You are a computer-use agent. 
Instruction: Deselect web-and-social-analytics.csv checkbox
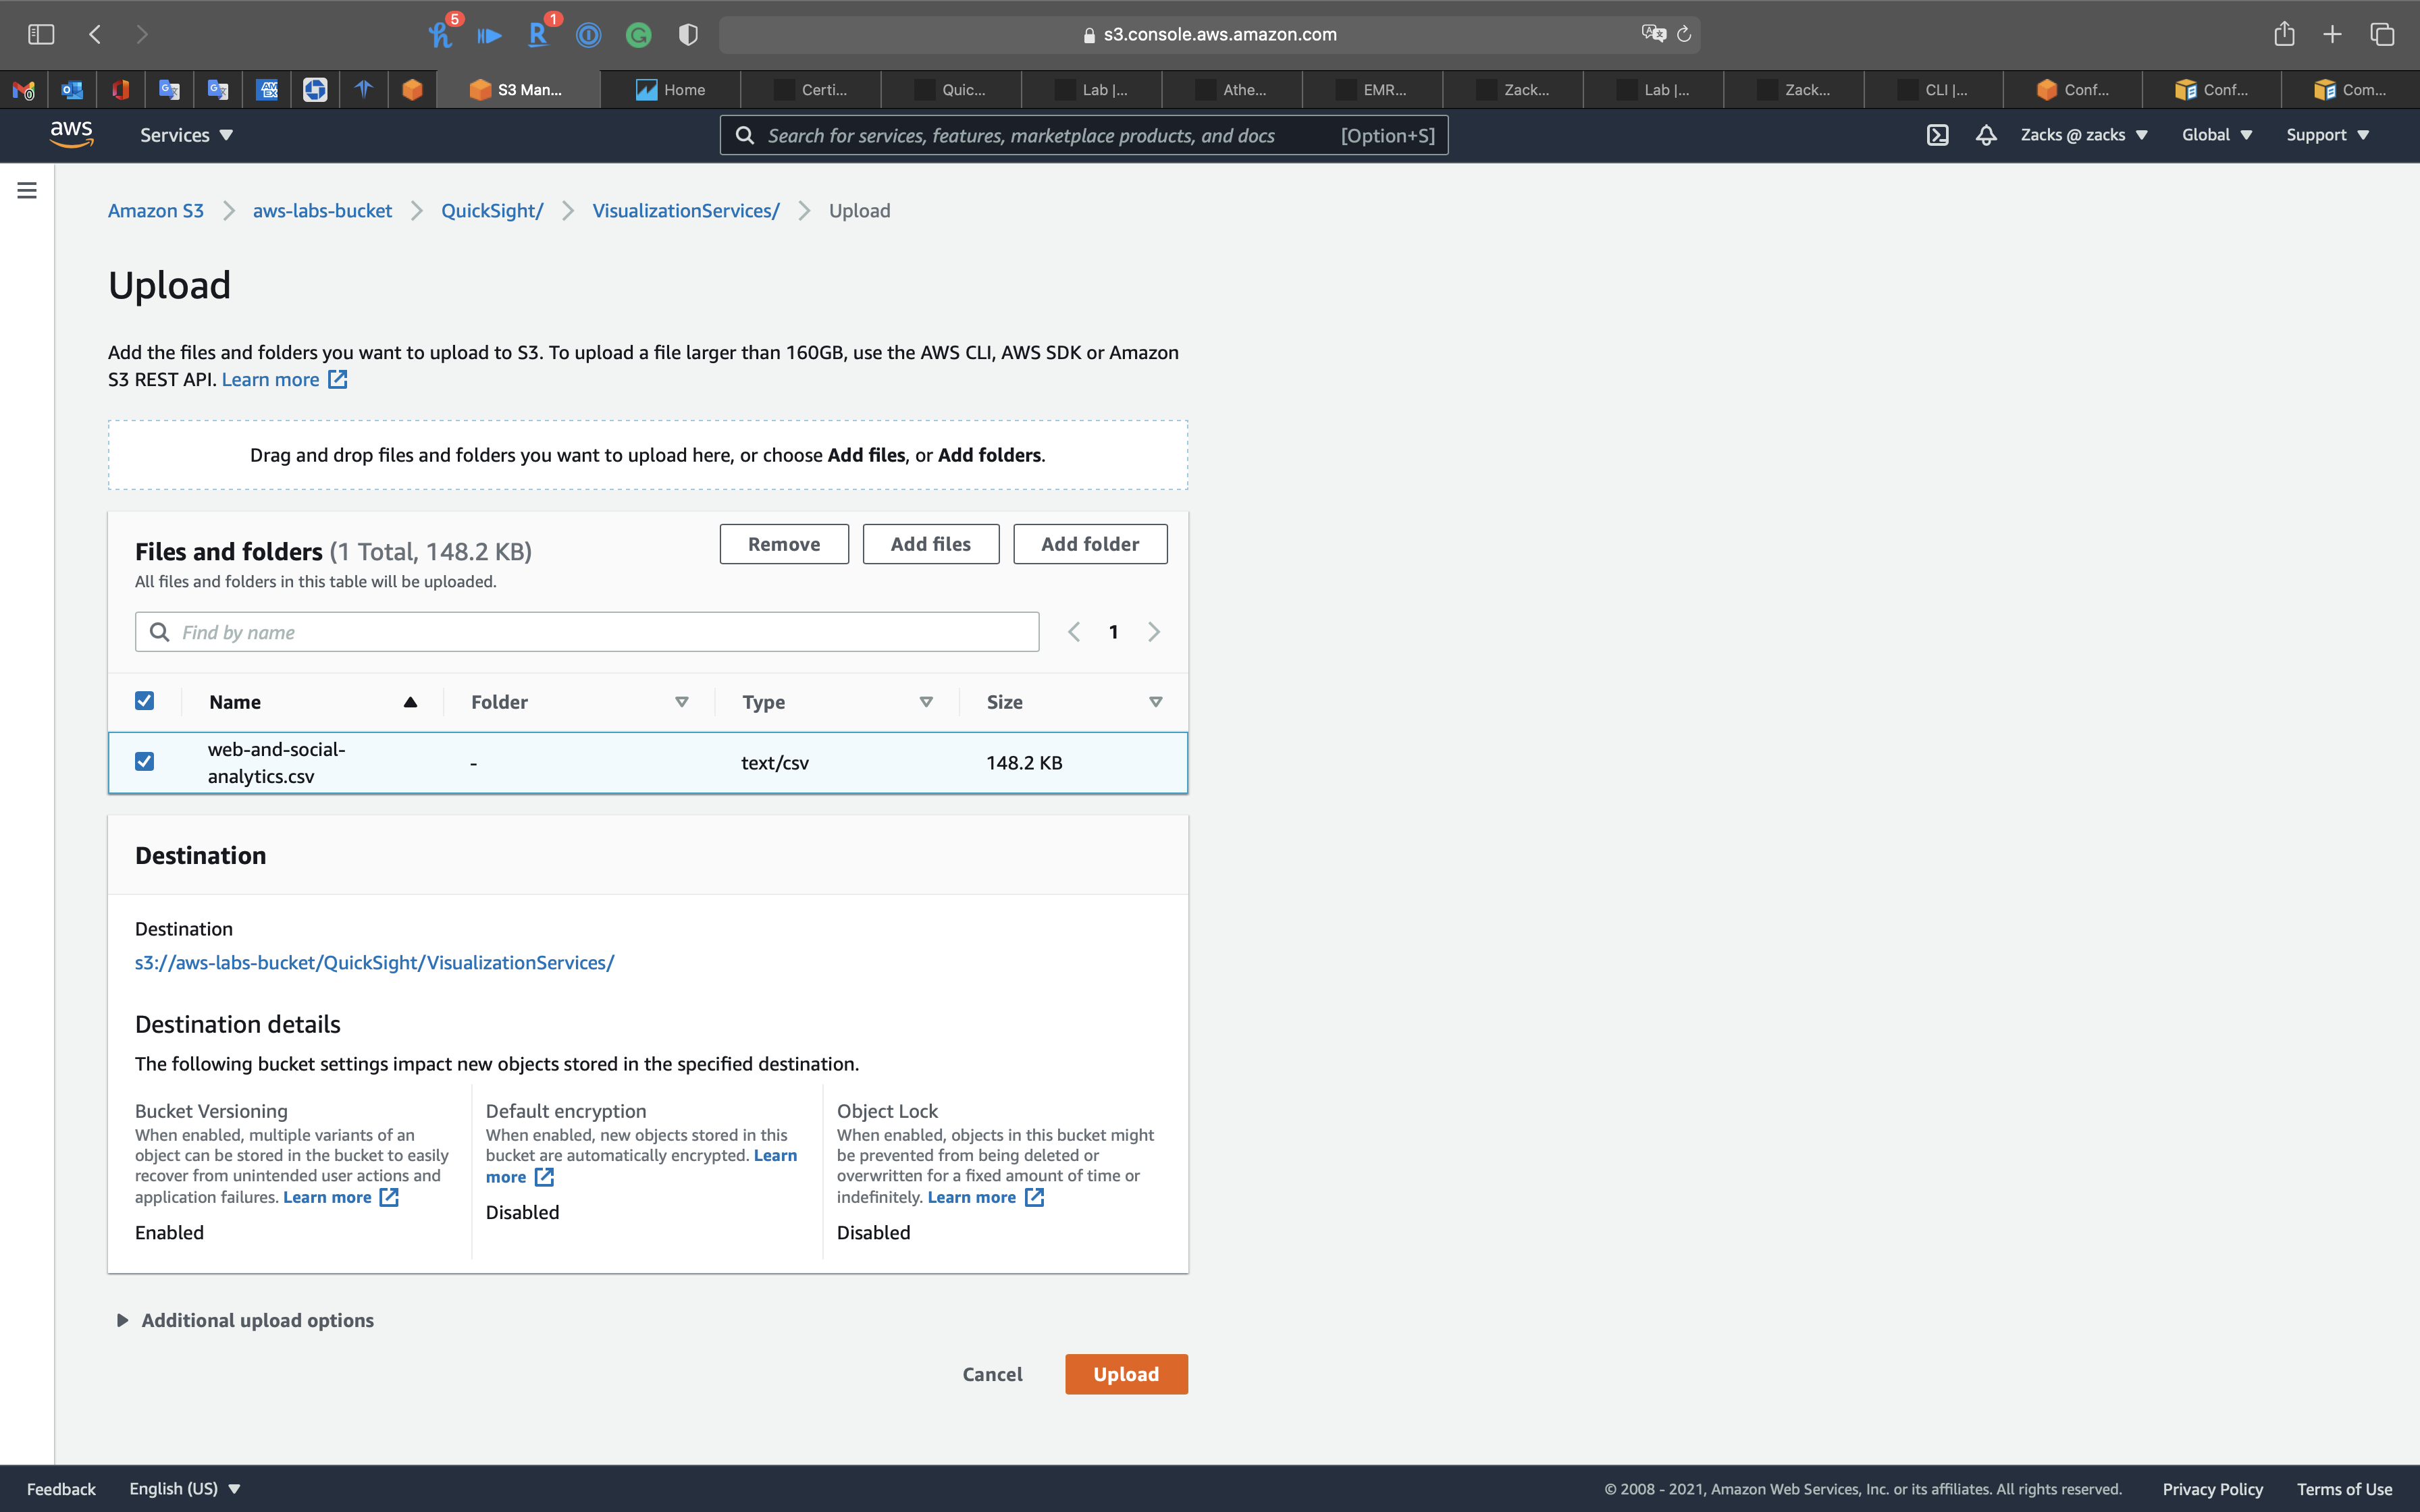(145, 762)
